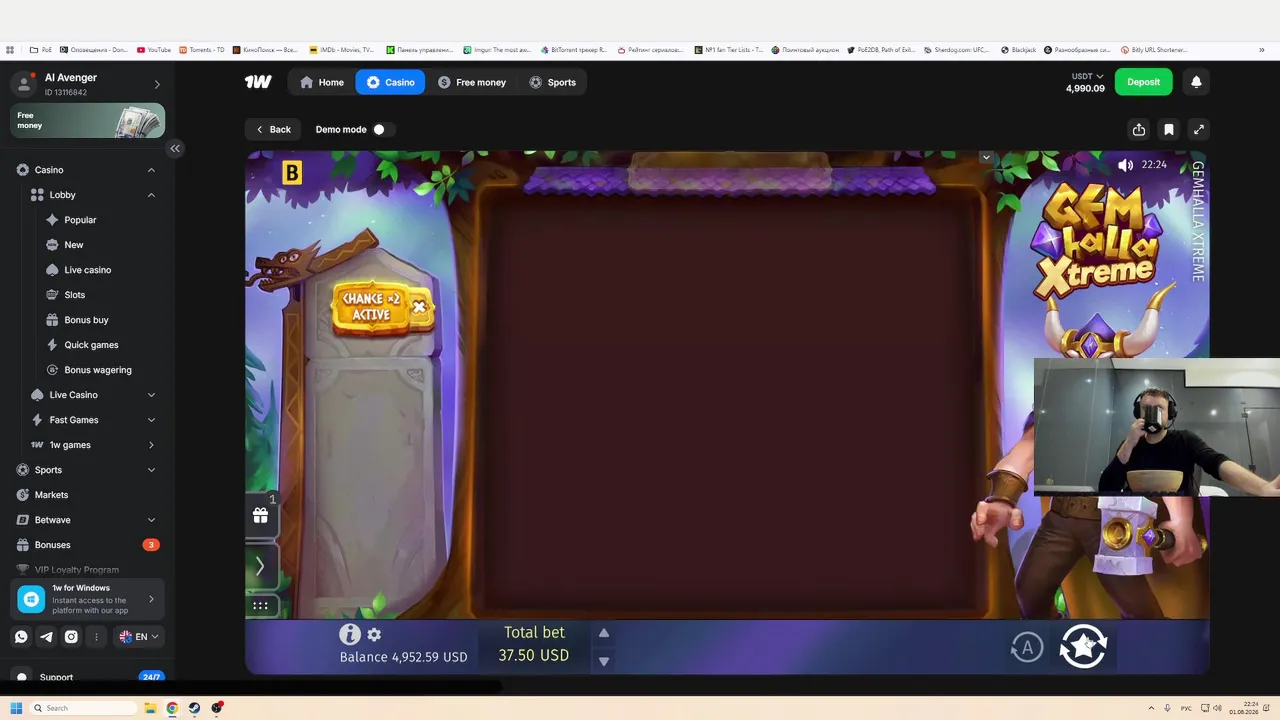The width and height of the screenshot is (1280, 720).
Task: Increase total bet with up arrow
Action: point(603,633)
